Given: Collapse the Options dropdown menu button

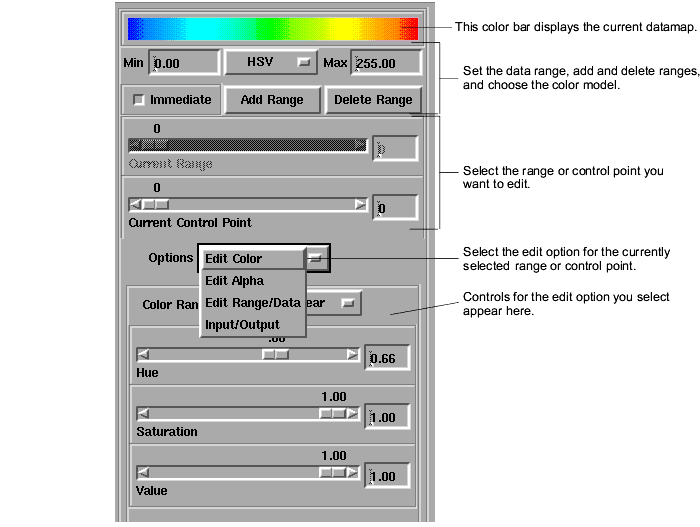Looking at the screenshot, I should point(315,258).
